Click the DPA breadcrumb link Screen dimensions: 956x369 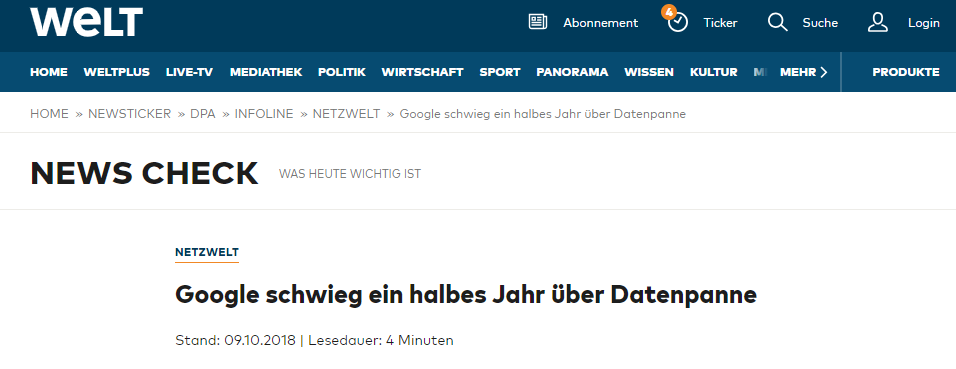202,114
